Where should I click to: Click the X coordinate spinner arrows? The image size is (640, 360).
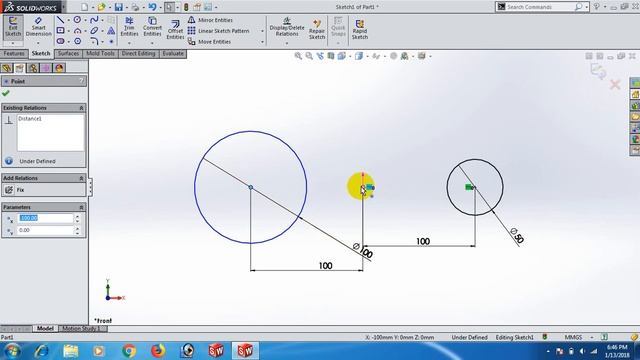(78, 218)
